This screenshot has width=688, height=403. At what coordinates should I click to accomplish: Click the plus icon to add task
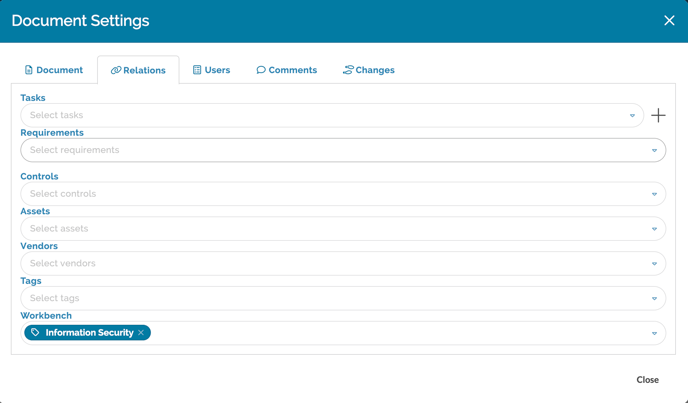658,116
